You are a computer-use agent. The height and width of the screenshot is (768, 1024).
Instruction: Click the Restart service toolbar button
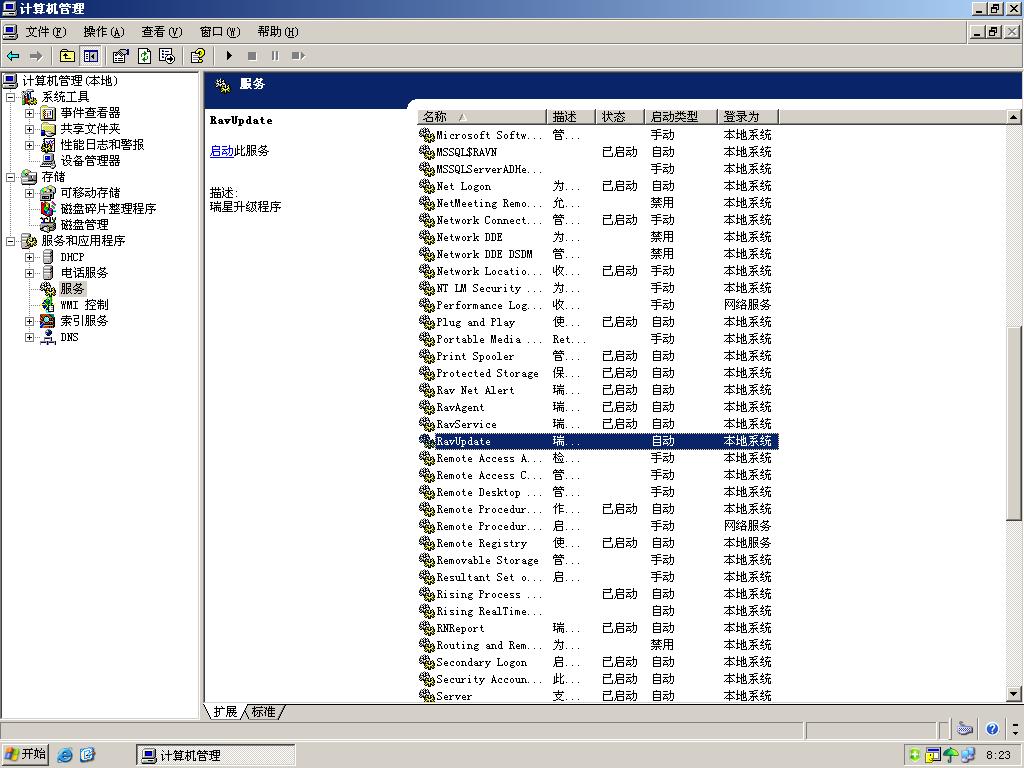(298, 56)
